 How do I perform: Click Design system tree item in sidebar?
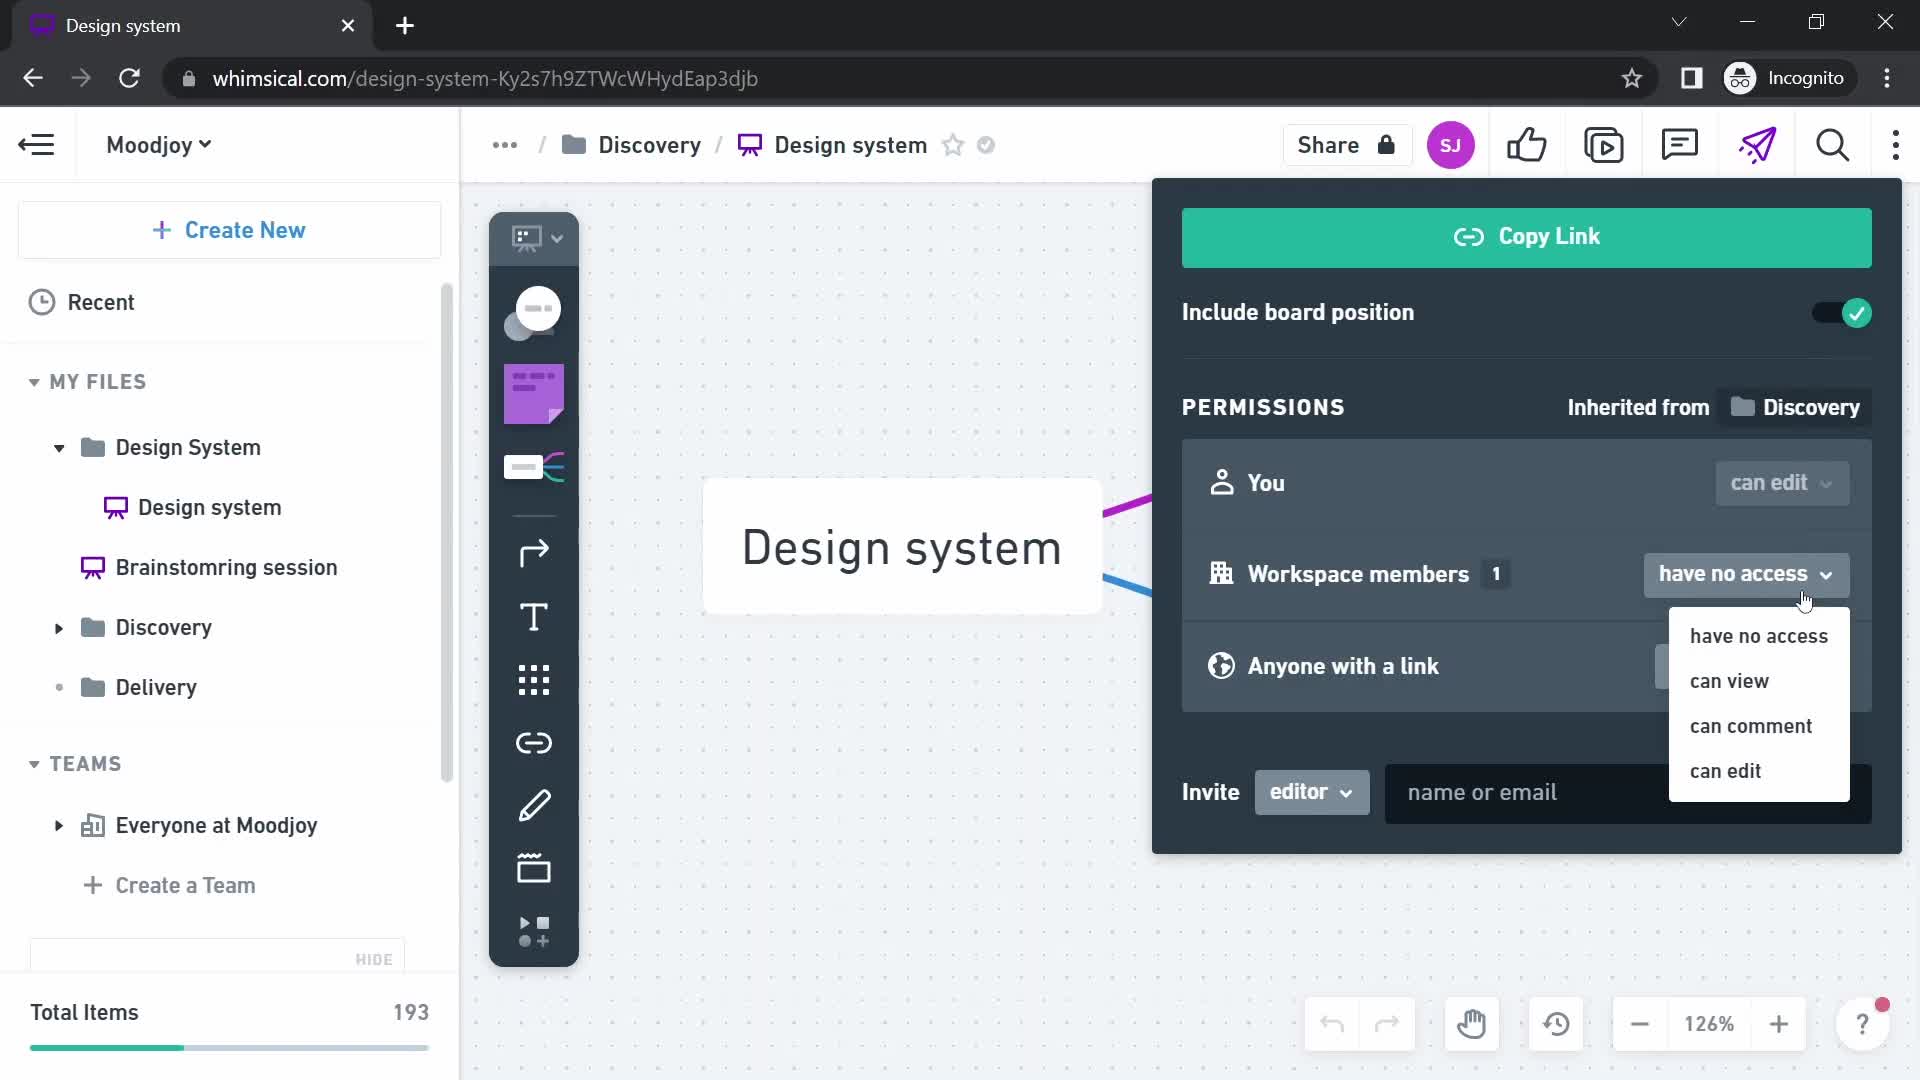[210, 506]
